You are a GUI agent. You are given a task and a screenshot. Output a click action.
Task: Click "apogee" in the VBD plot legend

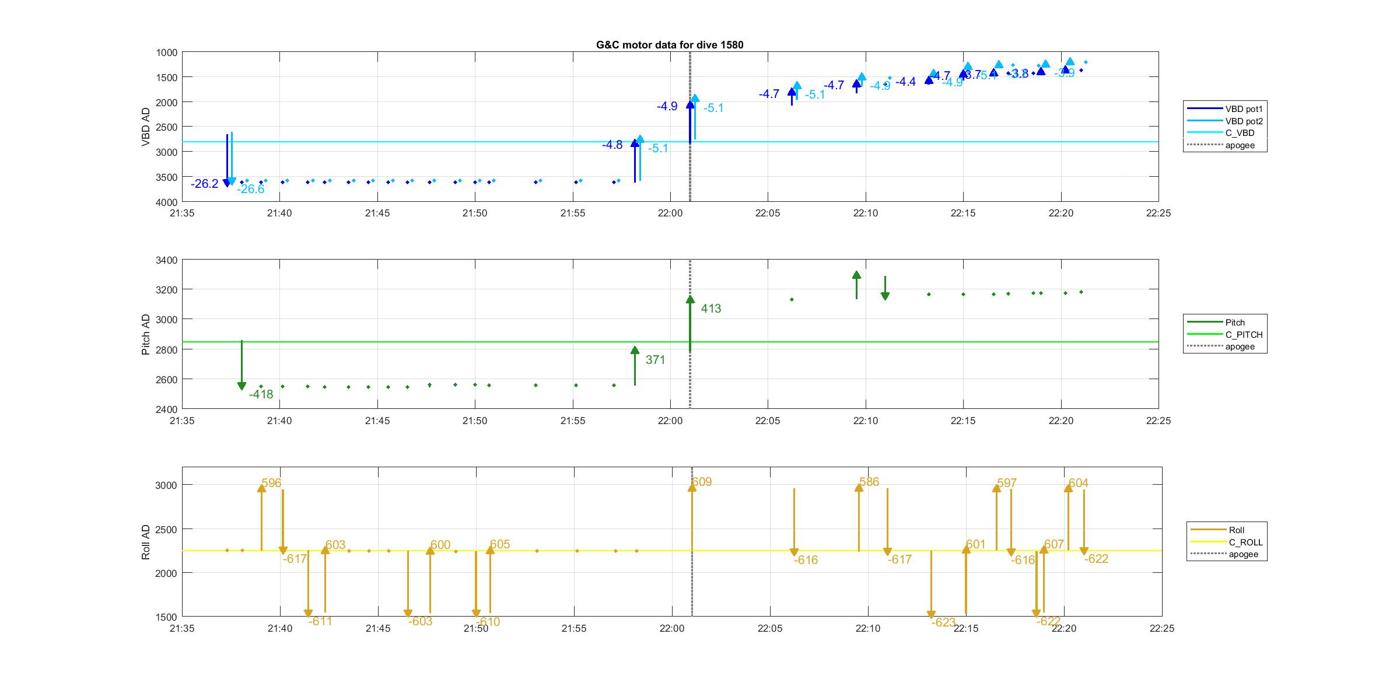point(1222,145)
